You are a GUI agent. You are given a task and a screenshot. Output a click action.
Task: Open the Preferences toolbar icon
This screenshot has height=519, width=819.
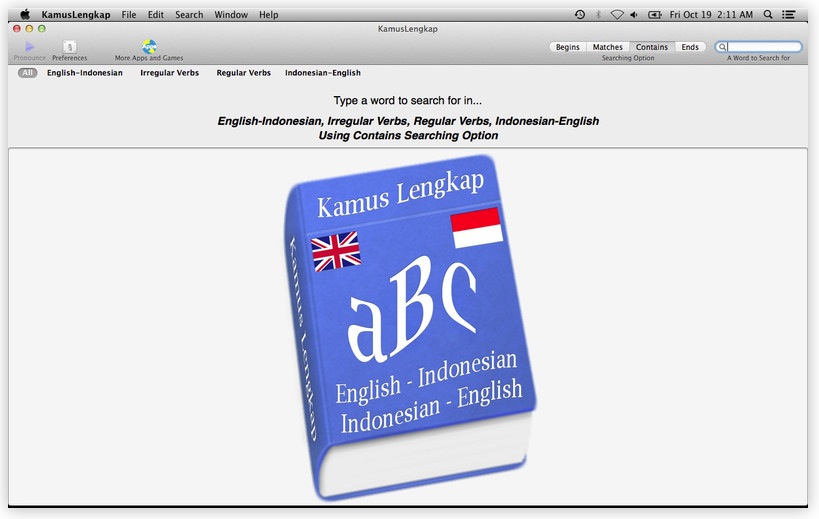[x=69, y=46]
